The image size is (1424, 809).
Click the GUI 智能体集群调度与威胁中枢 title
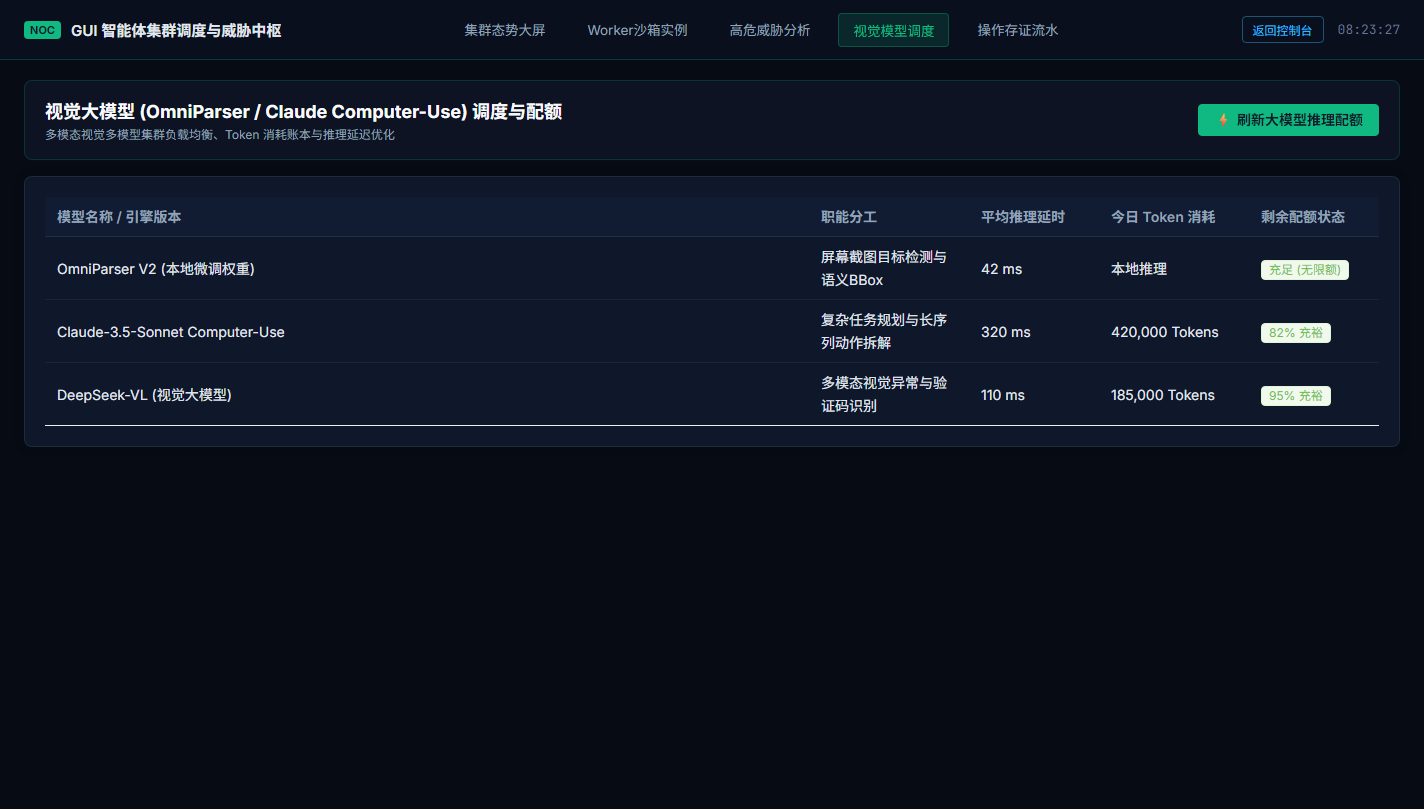point(176,31)
